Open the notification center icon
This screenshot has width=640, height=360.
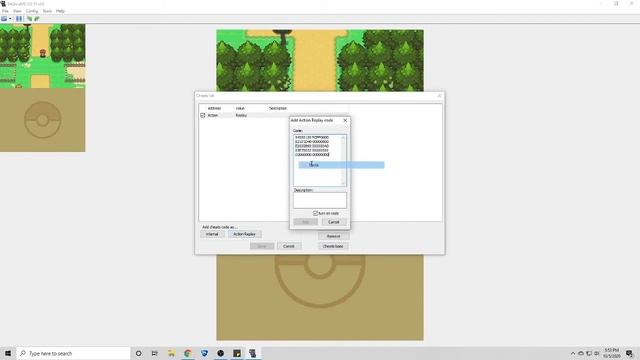pyautogui.click(x=629, y=353)
